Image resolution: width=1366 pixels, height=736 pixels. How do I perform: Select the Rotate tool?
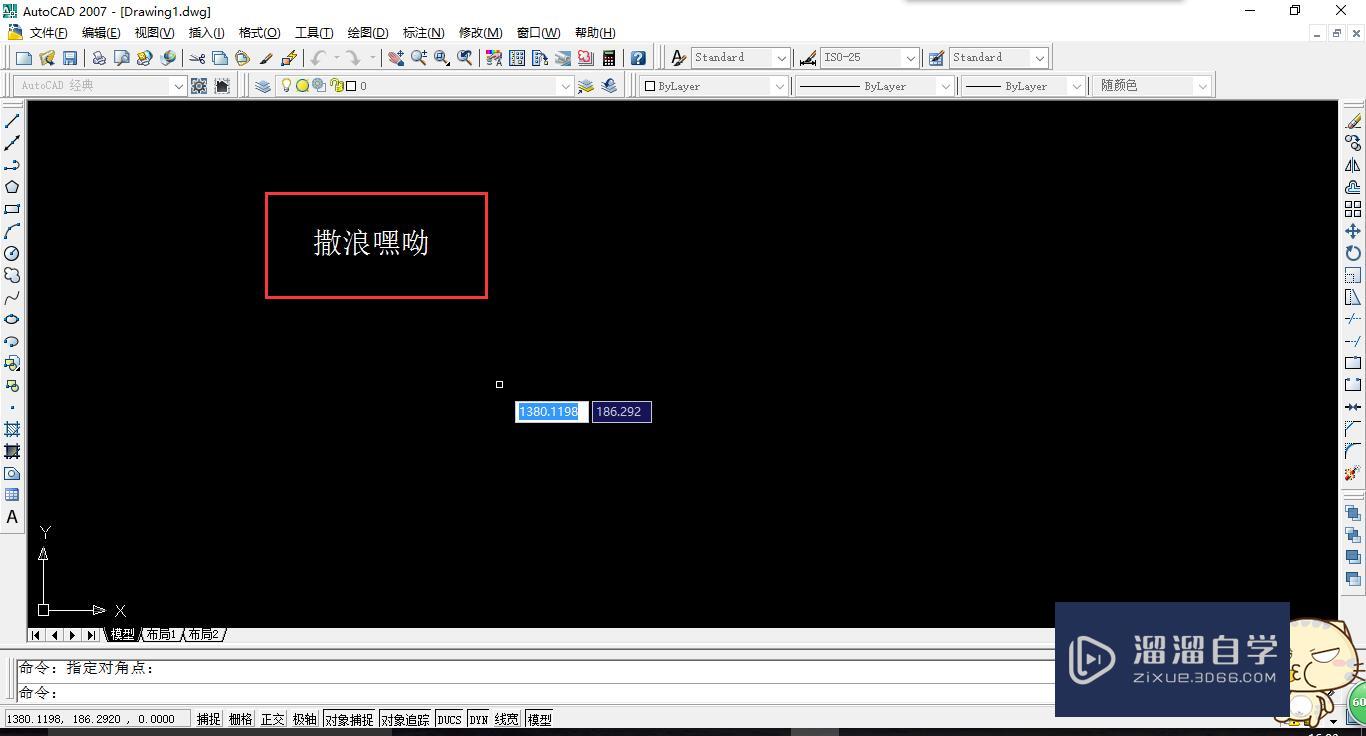pyautogui.click(x=1353, y=253)
